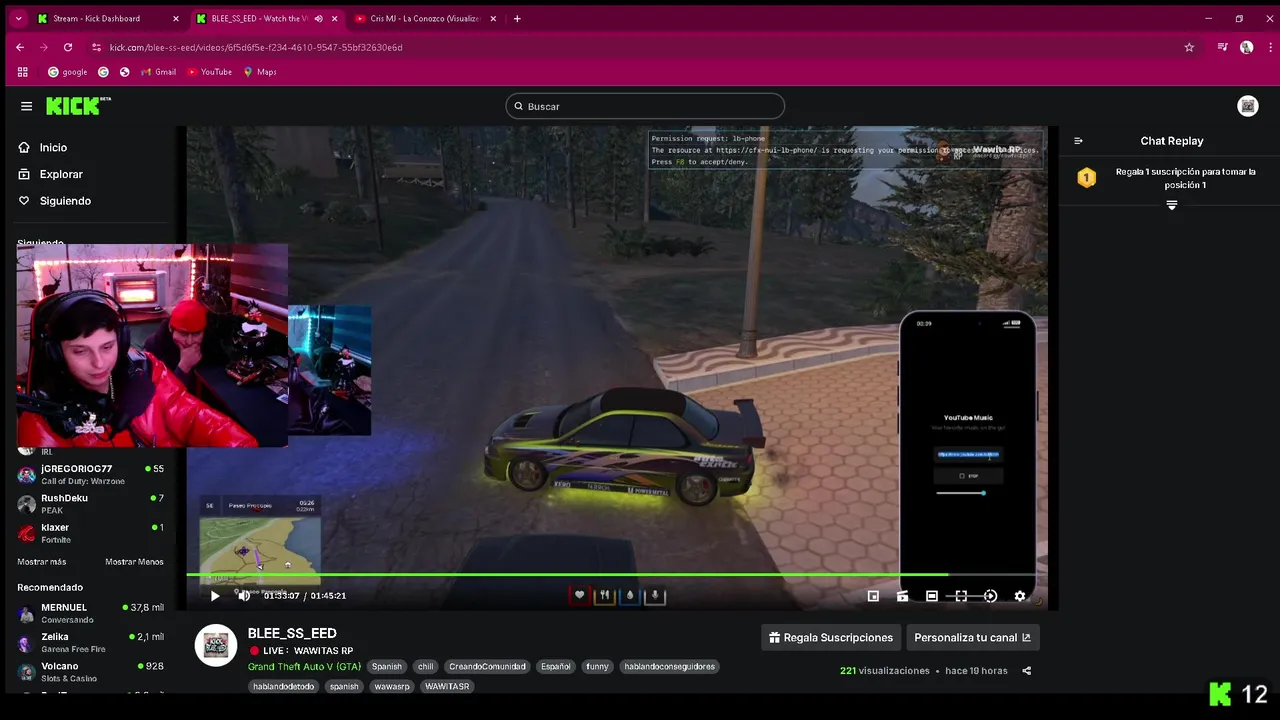1280x720 pixels.
Task: Switch to Cris MJ - La Conozco tab
Action: click(424, 18)
